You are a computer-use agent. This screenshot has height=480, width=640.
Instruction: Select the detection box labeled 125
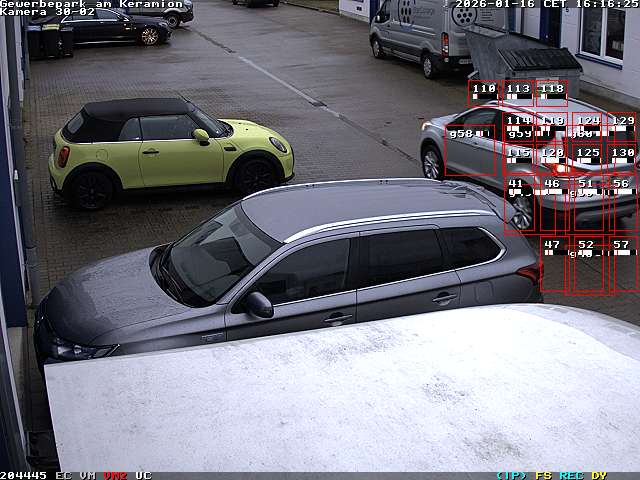click(587, 158)
